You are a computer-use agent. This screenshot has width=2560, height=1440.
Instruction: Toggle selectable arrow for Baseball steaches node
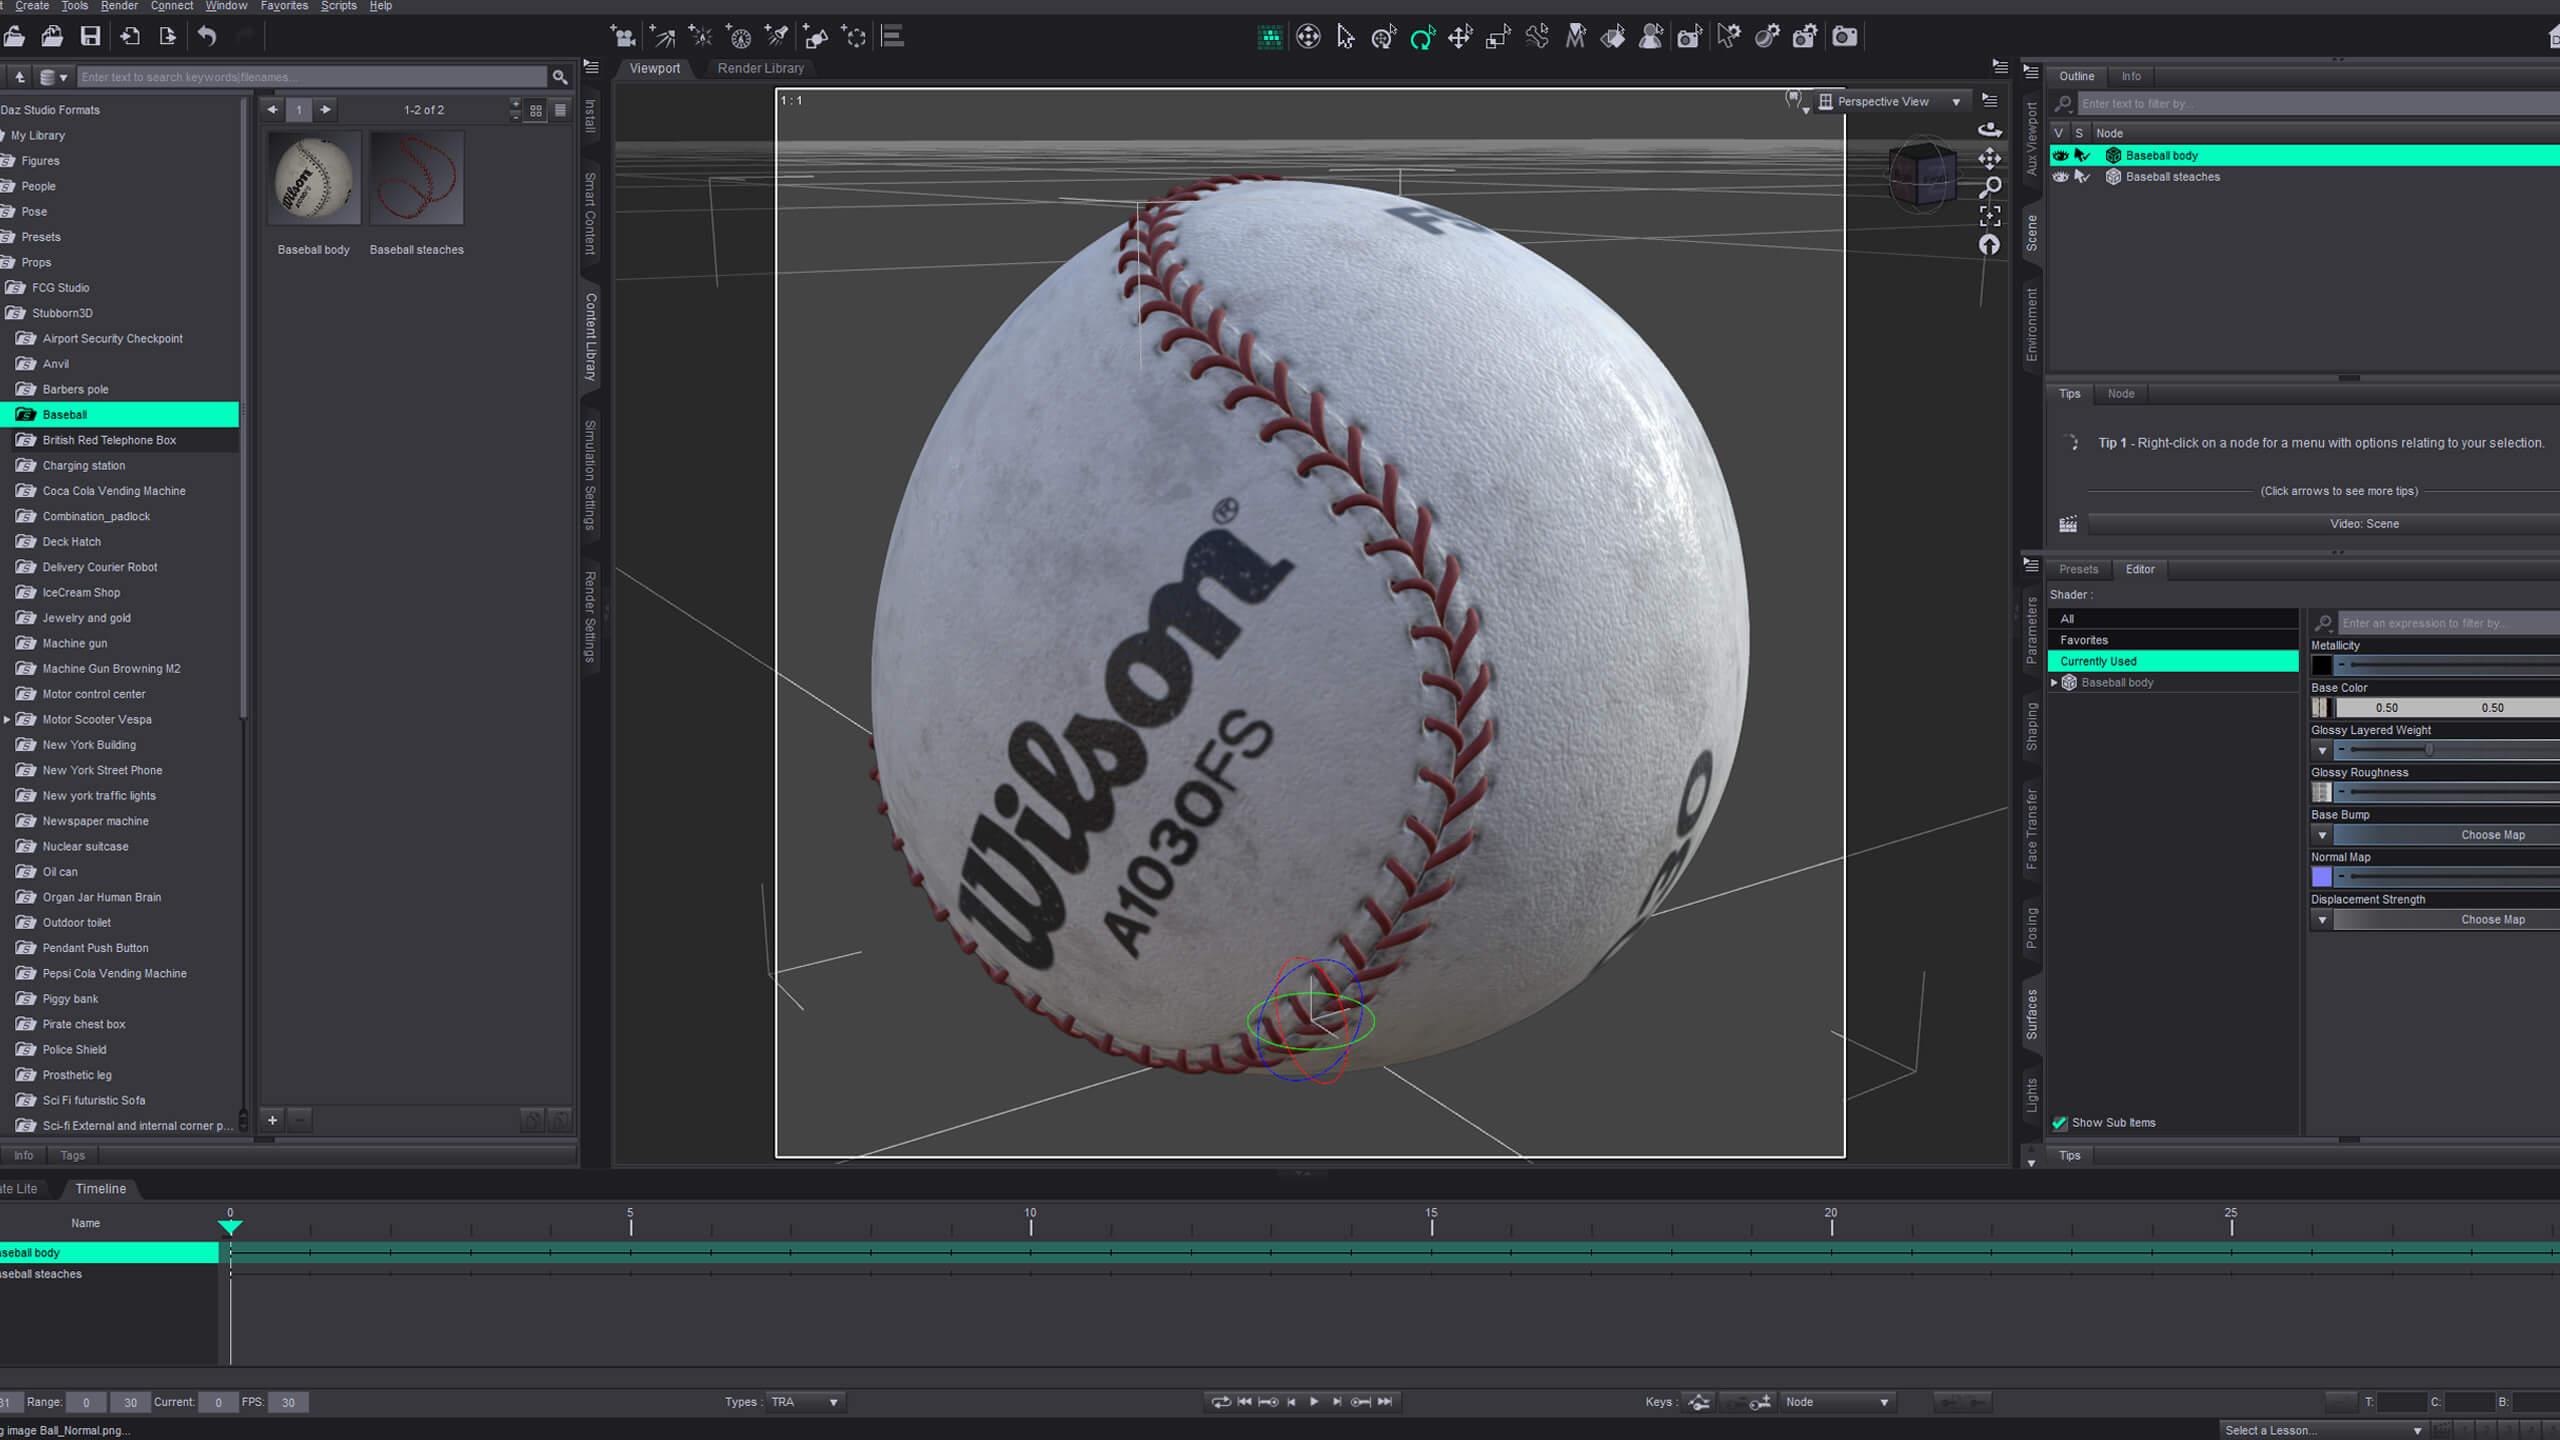[x=2082, y=177]
